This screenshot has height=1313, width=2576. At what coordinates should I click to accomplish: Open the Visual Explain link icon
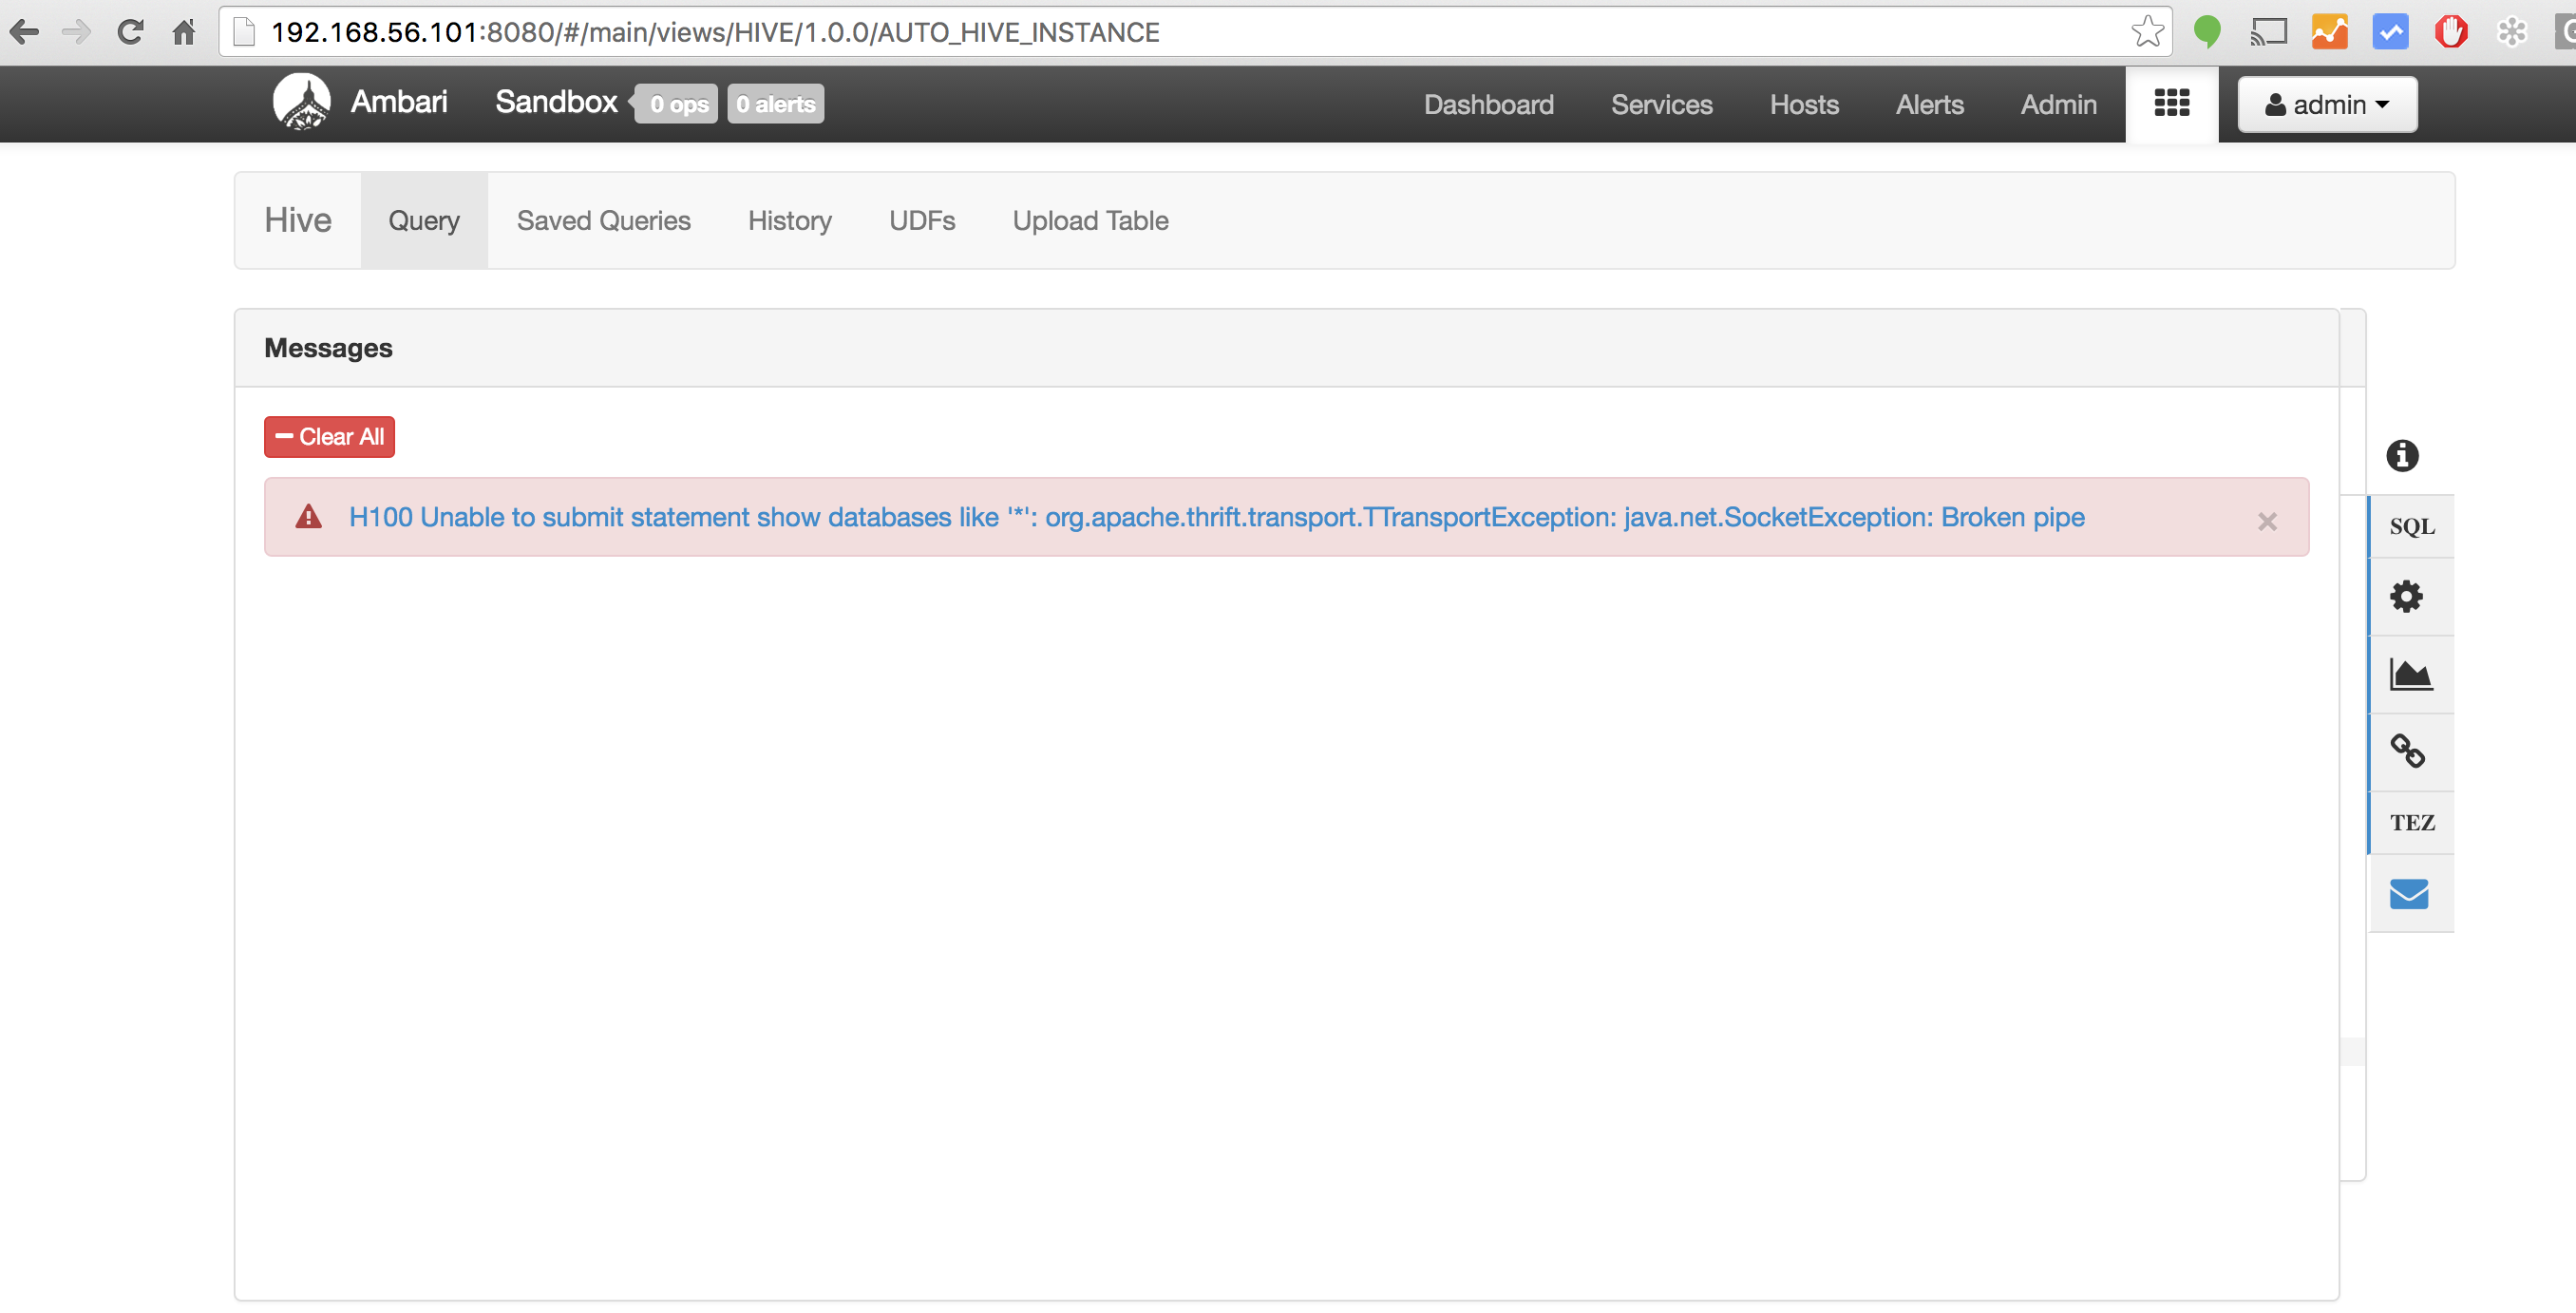coord(2408,750)
